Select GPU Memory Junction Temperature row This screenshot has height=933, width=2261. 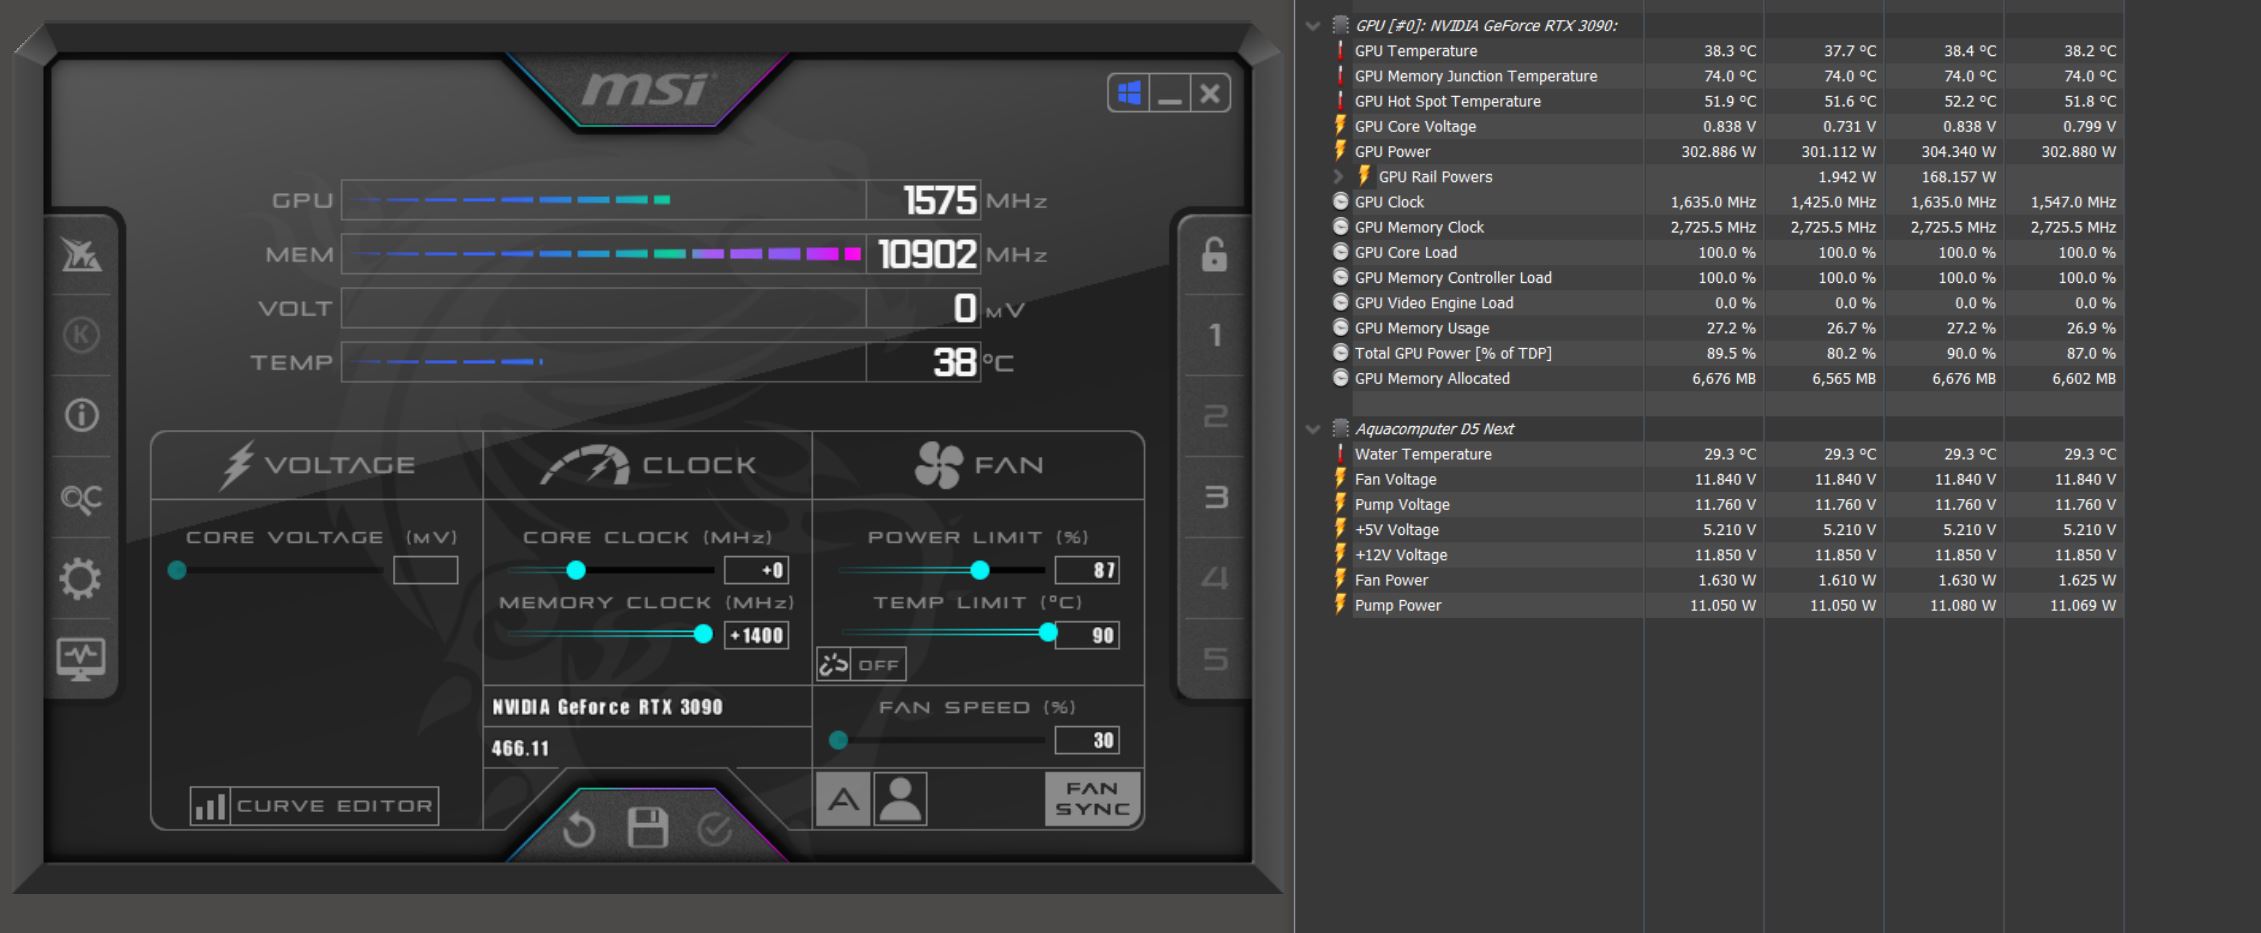[1727, 76]
